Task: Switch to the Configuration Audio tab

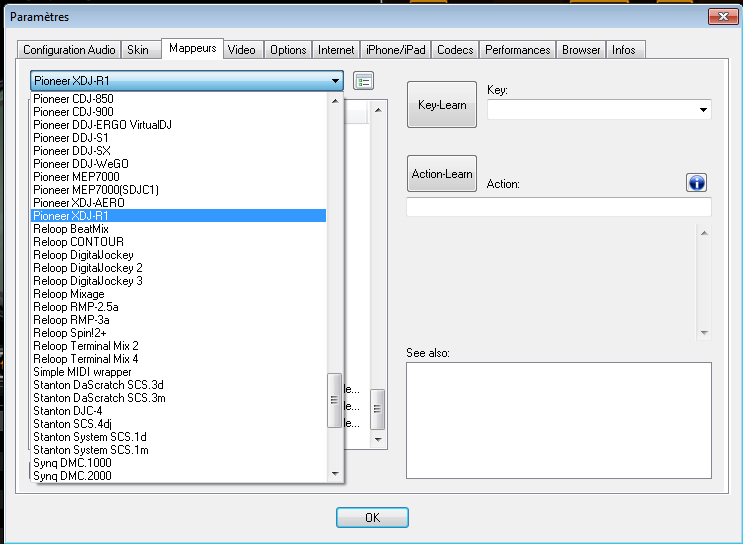Action: (x=69, y=50)
